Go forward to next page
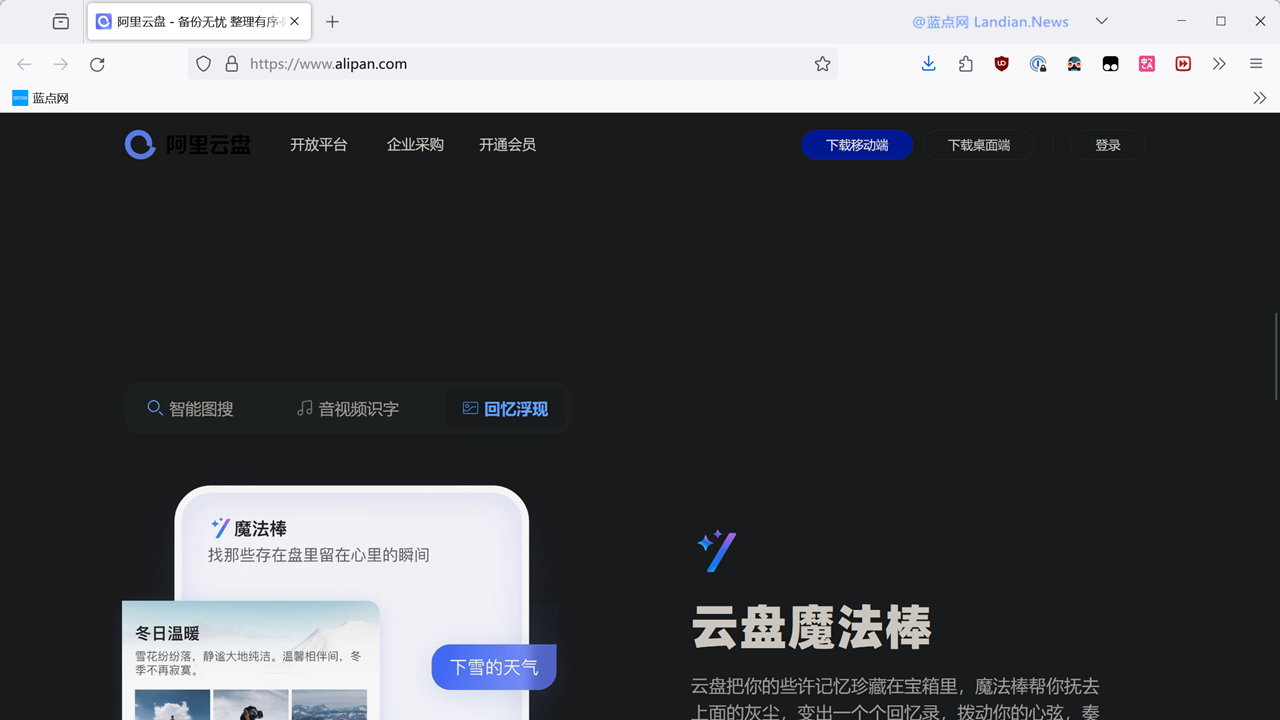Image resolution: width=1280 pixels, height=720 pixels. coord(61,64)
